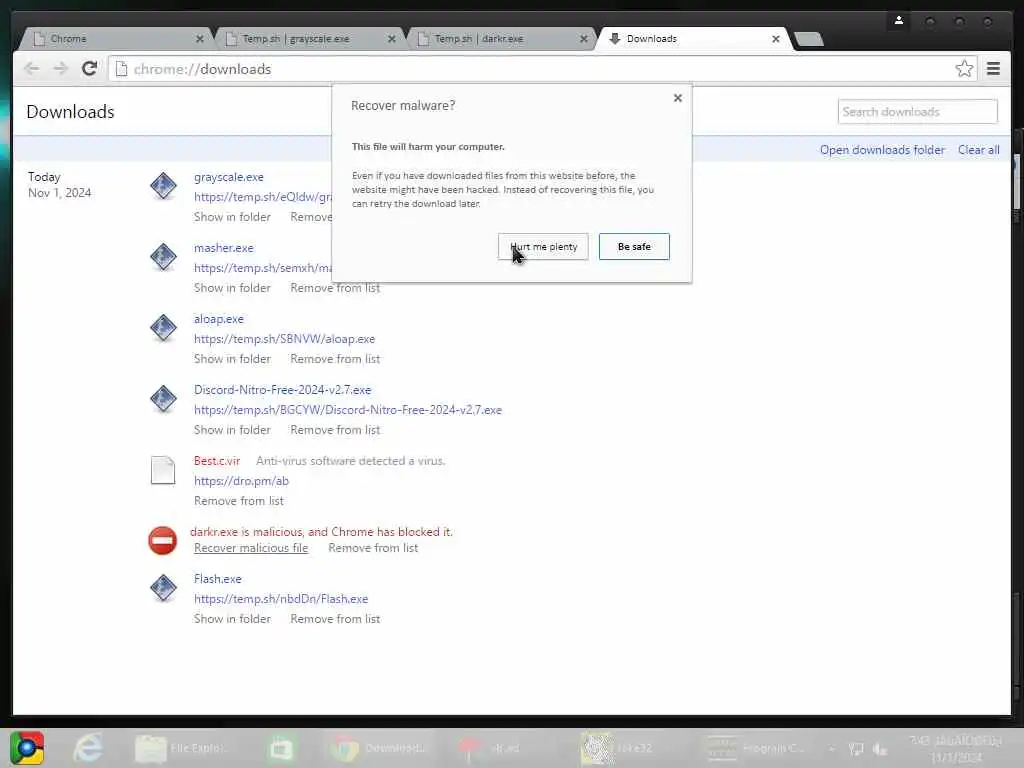The height and width of the screenshot is (768, 1024).
Task: Open masher.exe download
Action: point(223,248)
